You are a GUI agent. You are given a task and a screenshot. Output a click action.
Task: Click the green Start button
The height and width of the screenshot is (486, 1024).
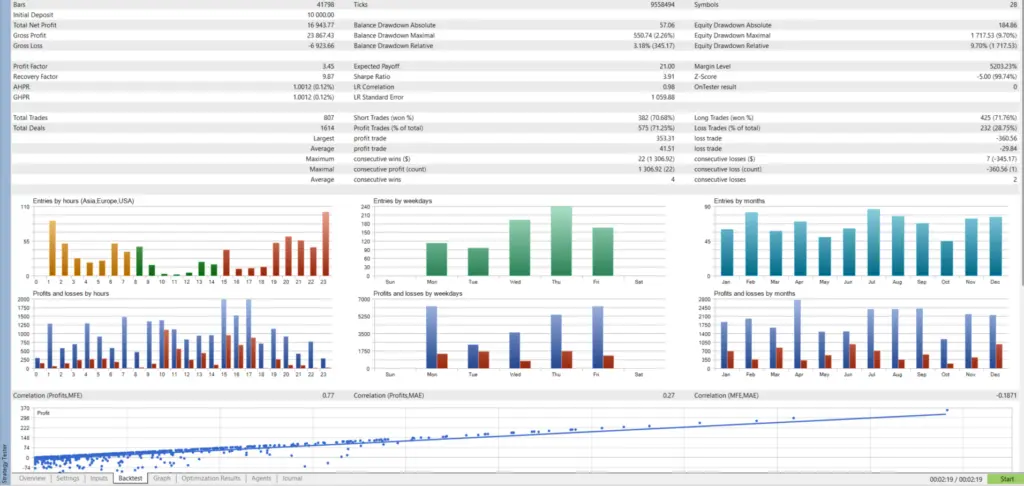(1005, 479)
